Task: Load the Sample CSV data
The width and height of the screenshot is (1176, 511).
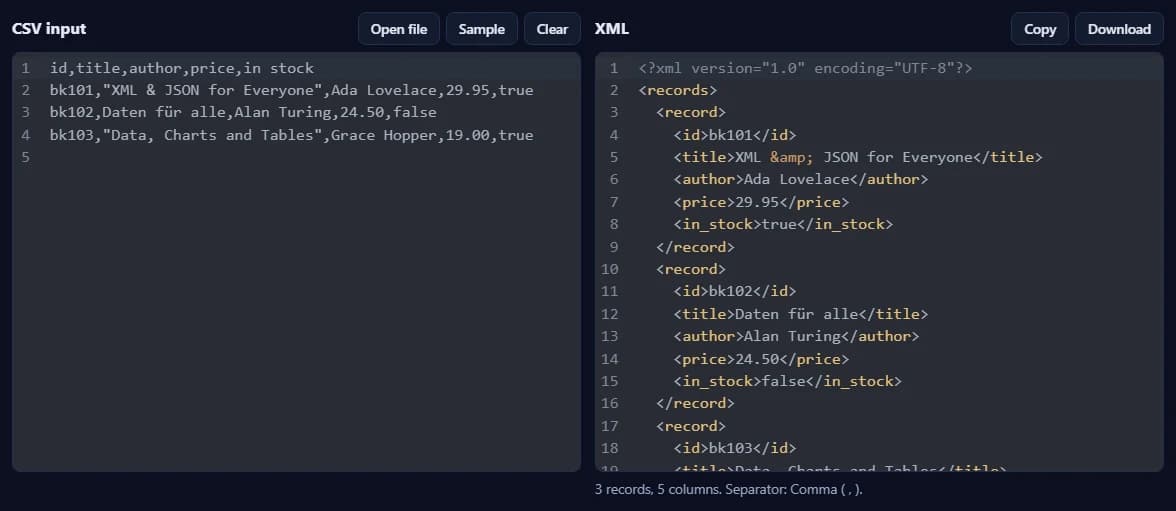Action: 482,29
